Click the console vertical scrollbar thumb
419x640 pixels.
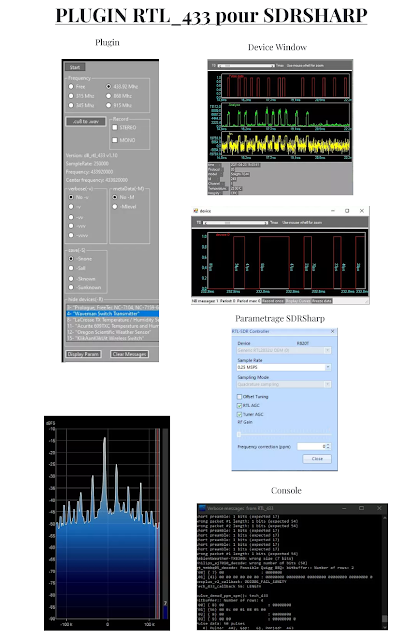pos(384,619)
